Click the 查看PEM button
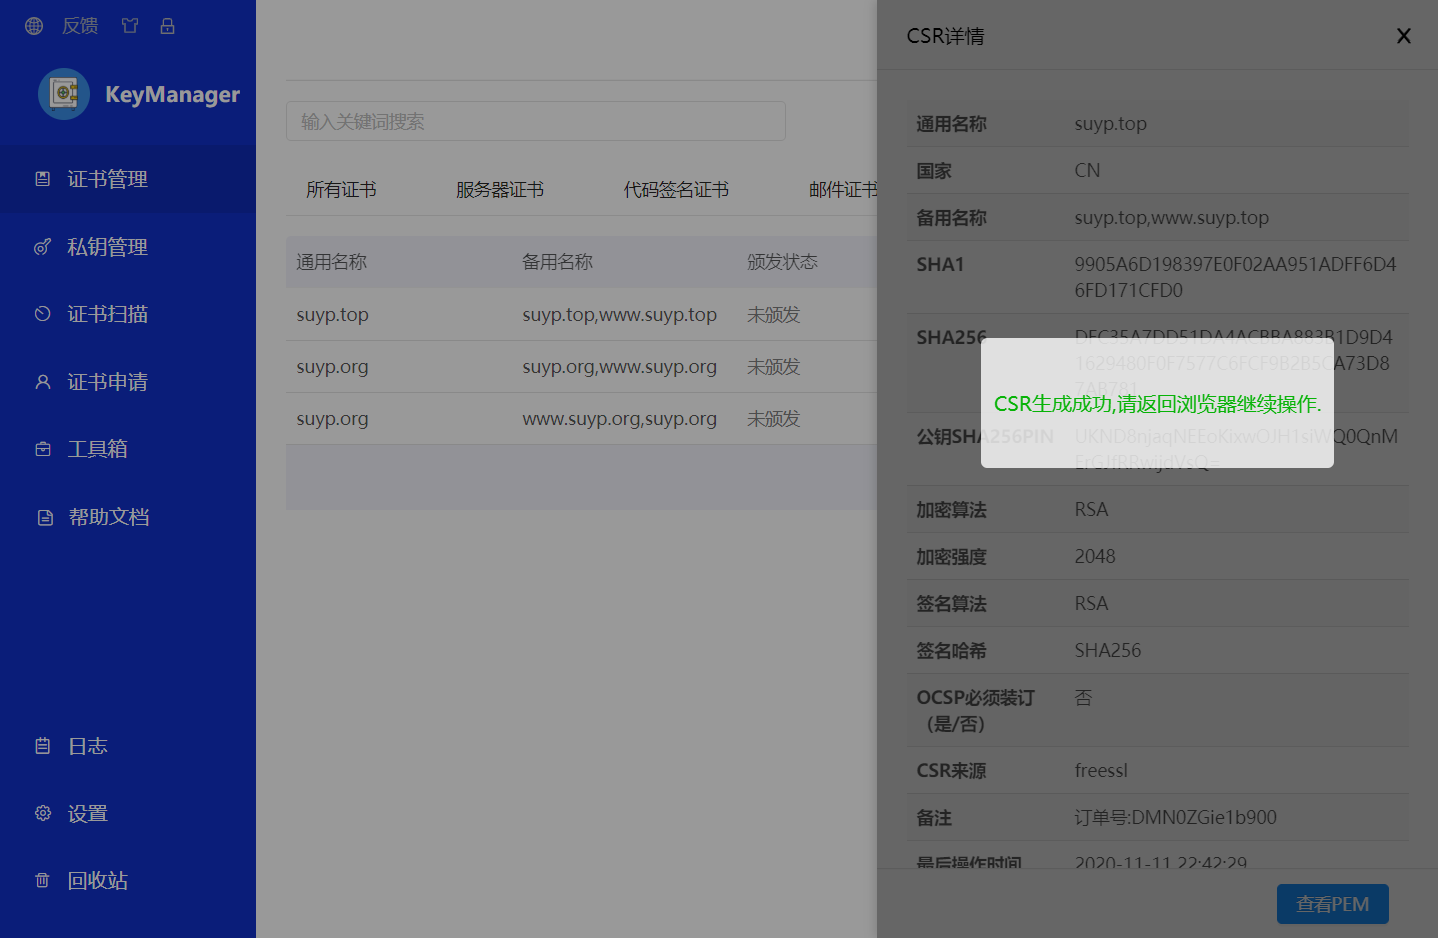This screenshot has width=1438, height=938. pos(1332,903)
